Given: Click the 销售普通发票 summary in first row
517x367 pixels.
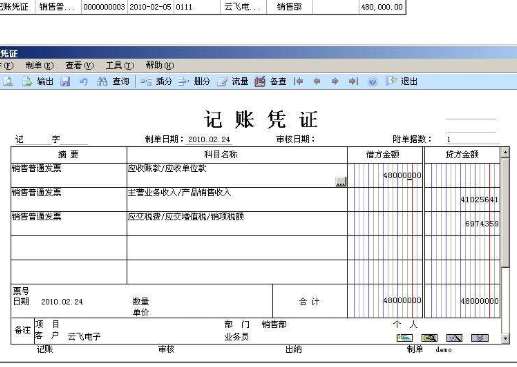Looking at the screenshot, I should point(36,168).
